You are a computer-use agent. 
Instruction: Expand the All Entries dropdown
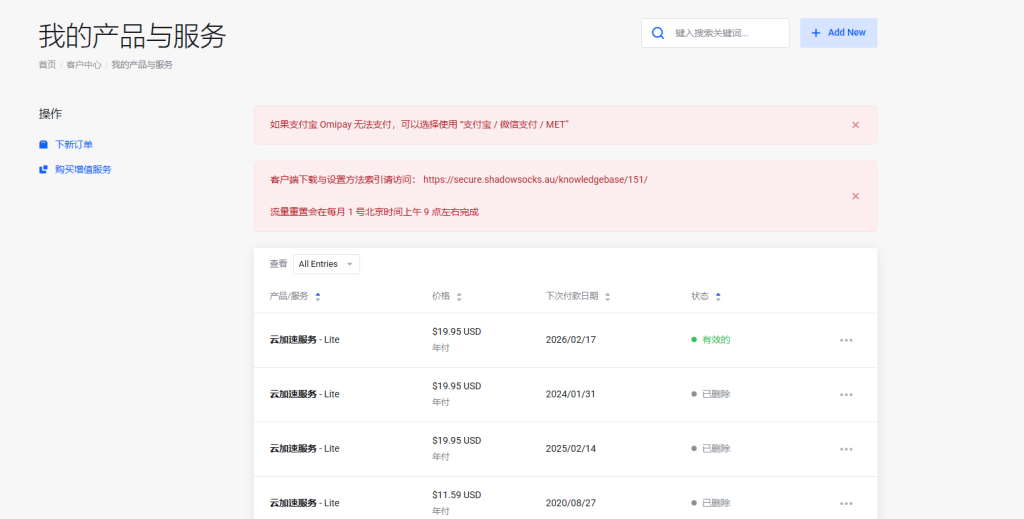(x=325, y=264)
